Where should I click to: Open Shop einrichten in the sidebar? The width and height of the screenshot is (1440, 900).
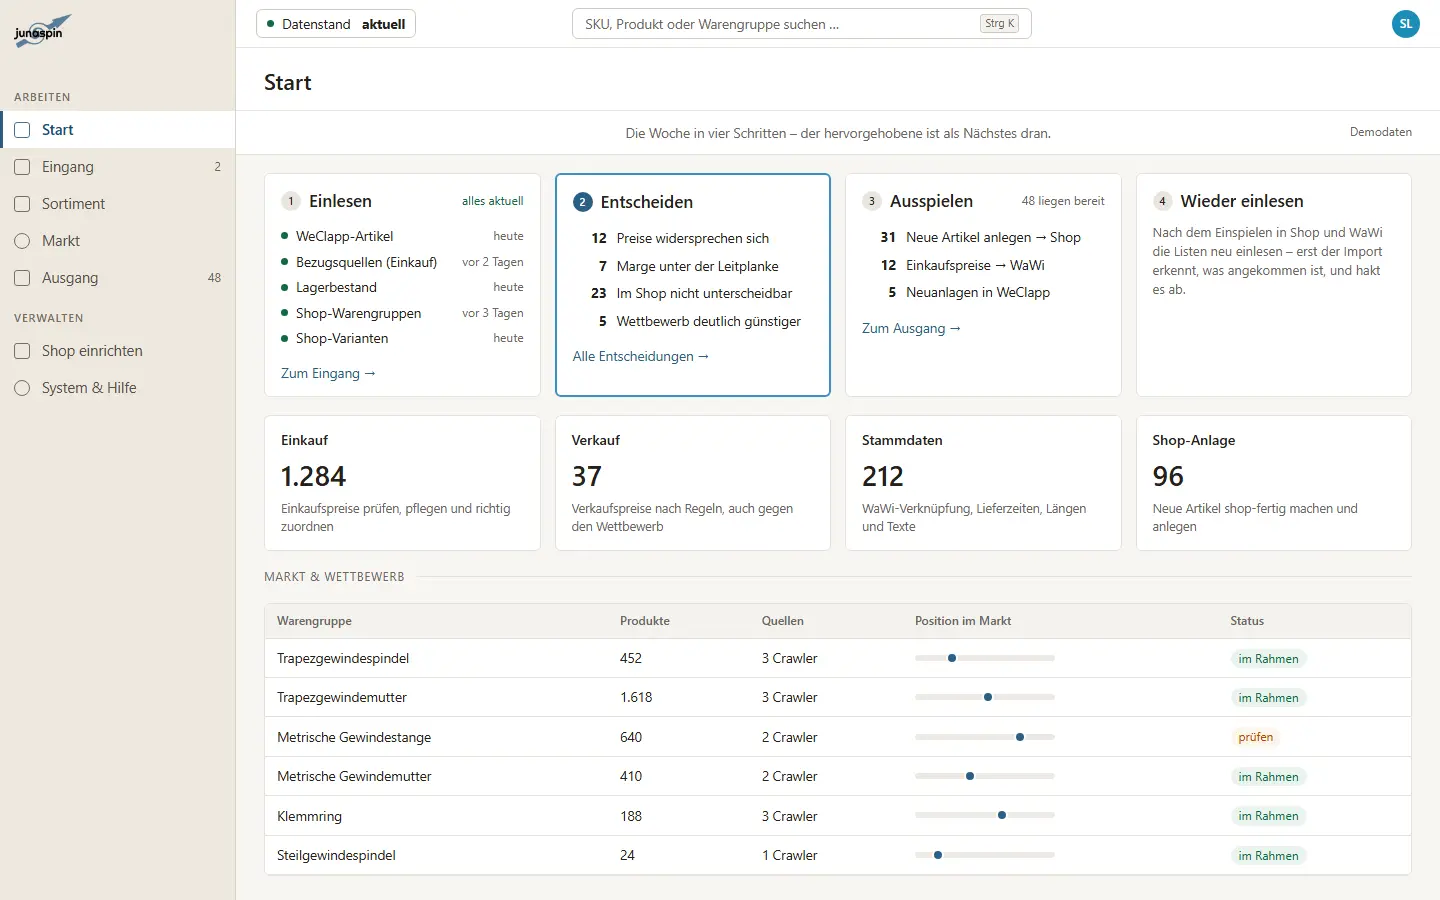117,351
